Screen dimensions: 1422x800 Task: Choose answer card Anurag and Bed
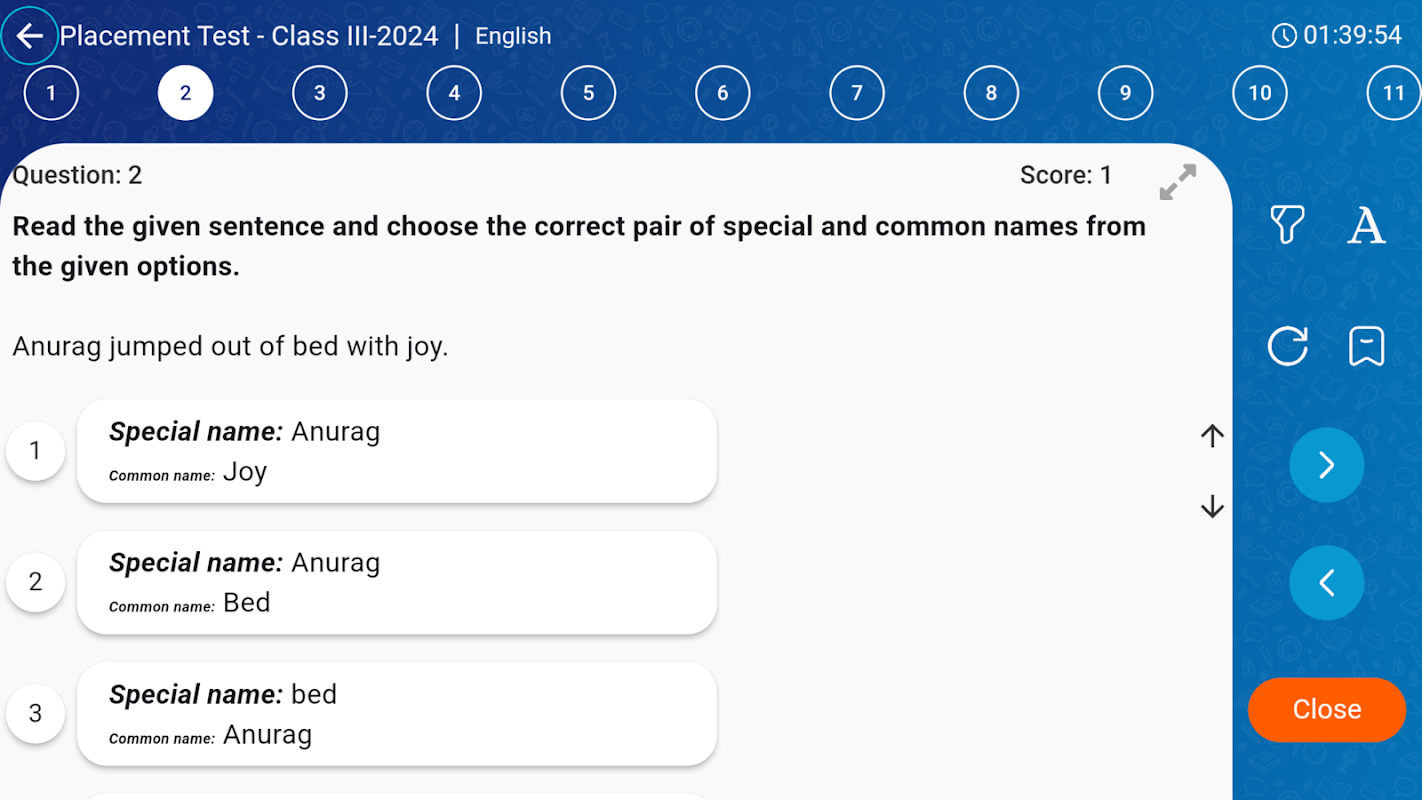point(396,582)
